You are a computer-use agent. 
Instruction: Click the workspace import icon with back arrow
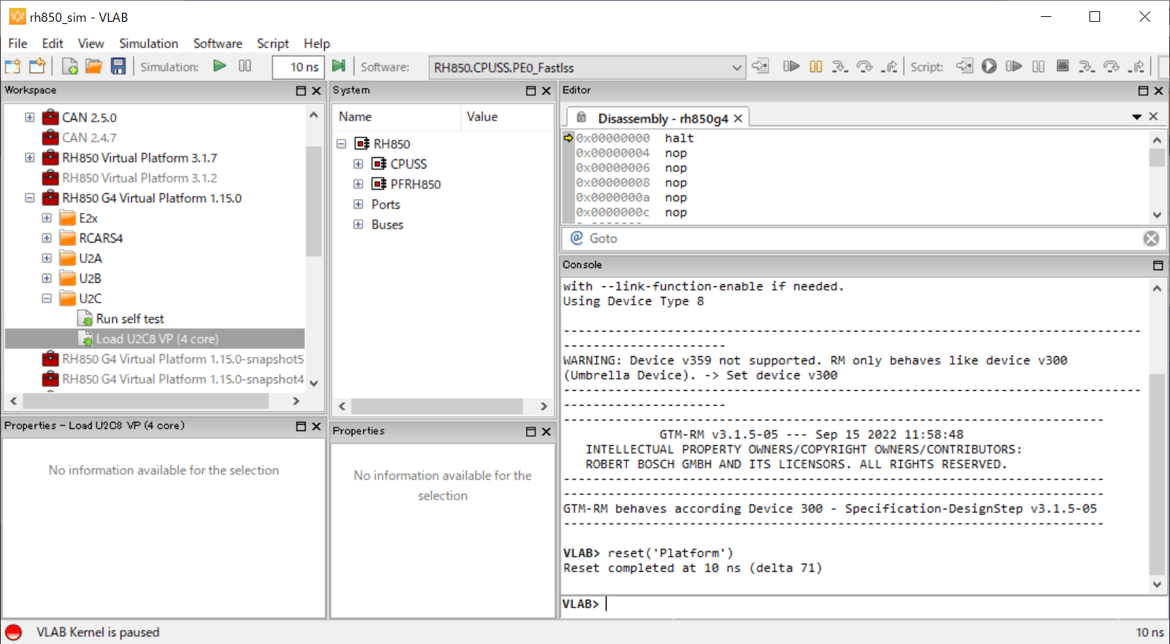coord(37,66)
